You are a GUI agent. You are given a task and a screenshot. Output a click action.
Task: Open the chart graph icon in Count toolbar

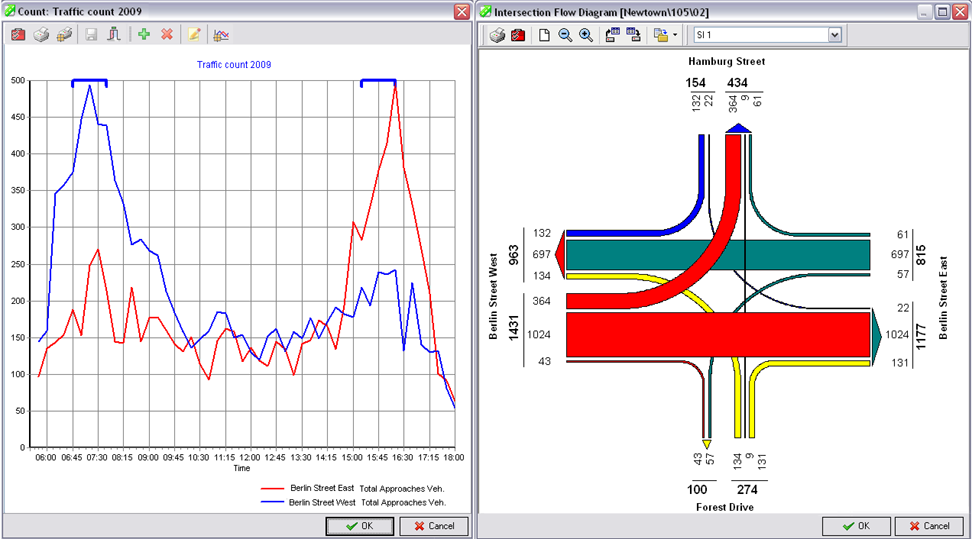coord(221,35)
